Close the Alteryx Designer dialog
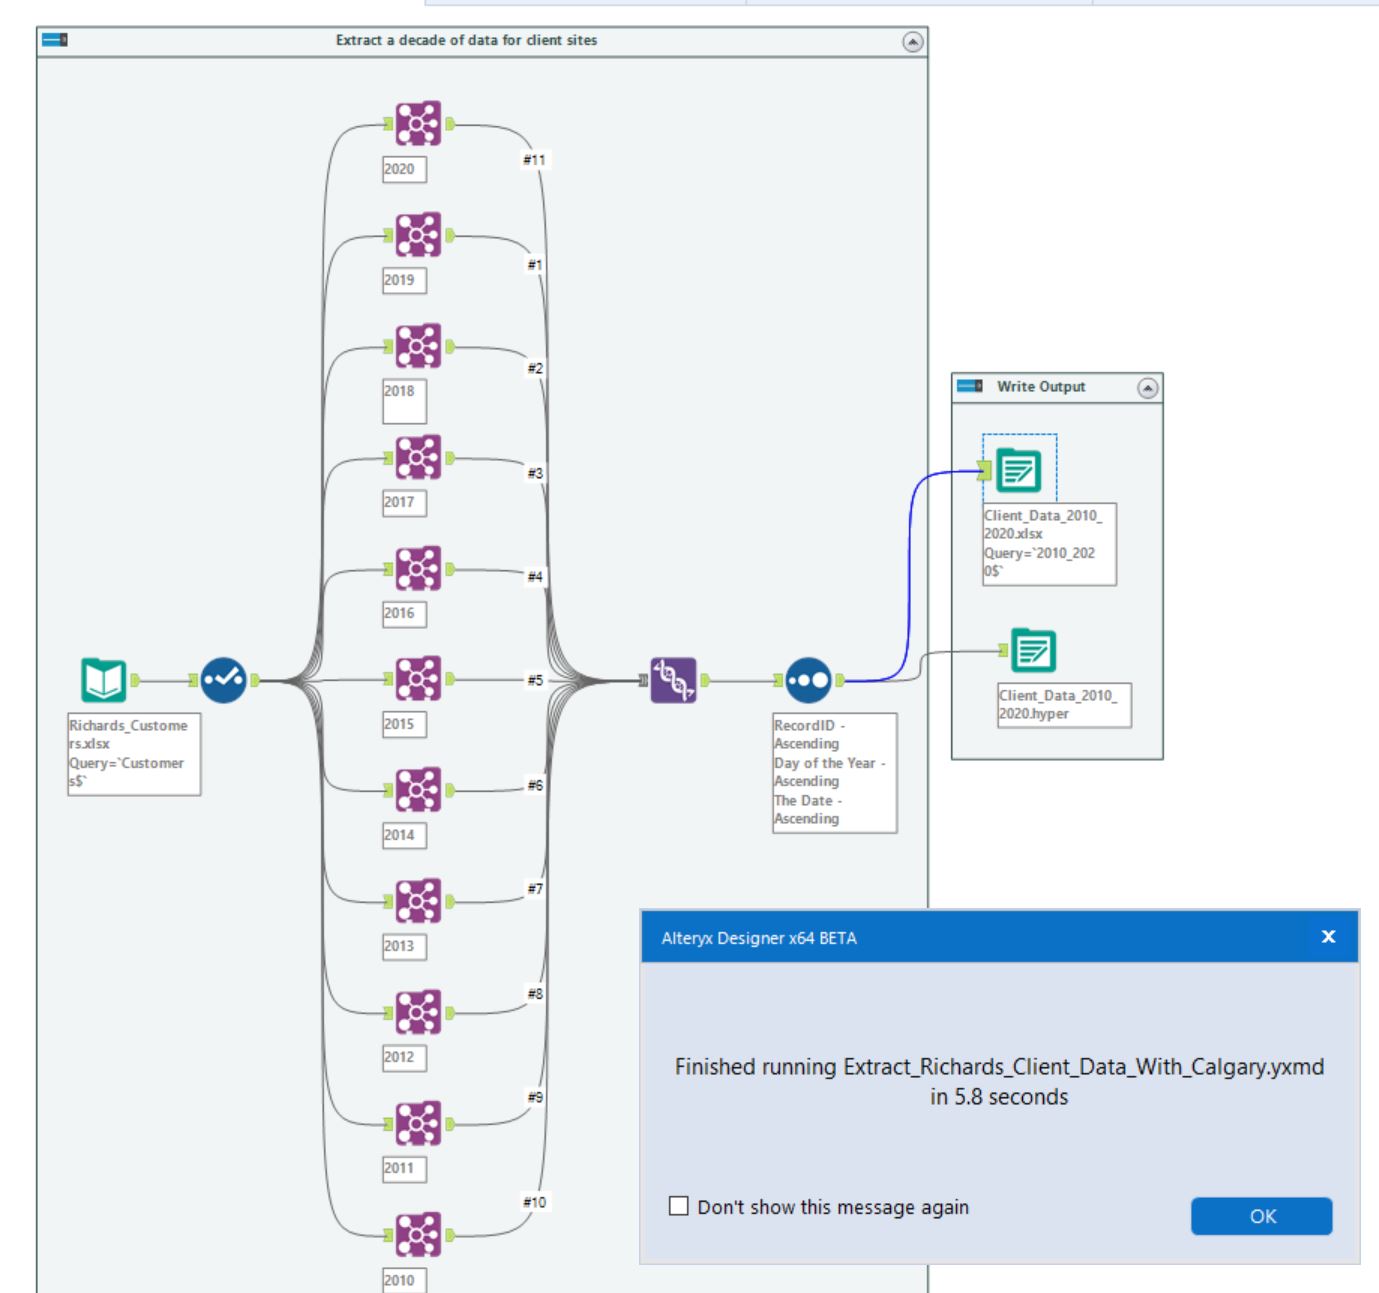Viewport: 1379px width, 1293px height. 1328,937
